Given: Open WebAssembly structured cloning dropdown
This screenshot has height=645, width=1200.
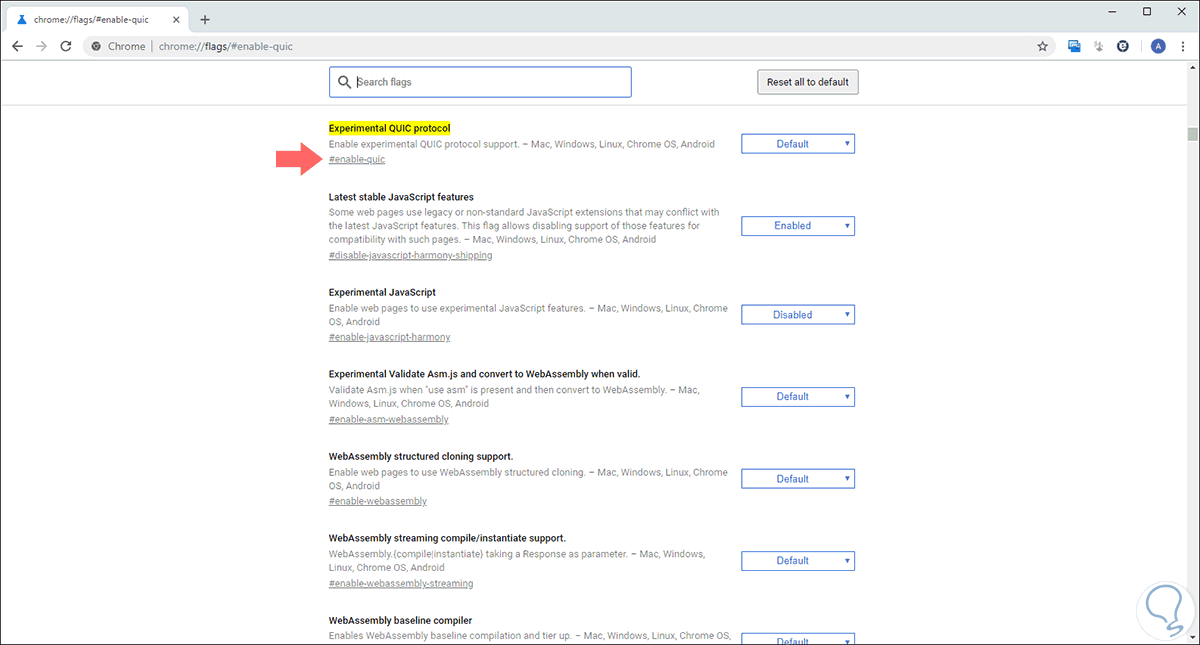Looking at the screenshot, I should [x=797, y=479].
